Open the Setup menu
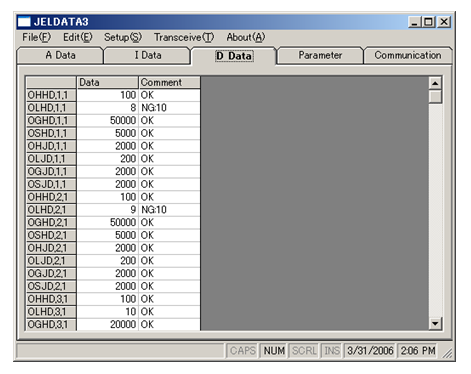Image resolution: width=471 pixels, height=374 pixels. tap(123, 37)
